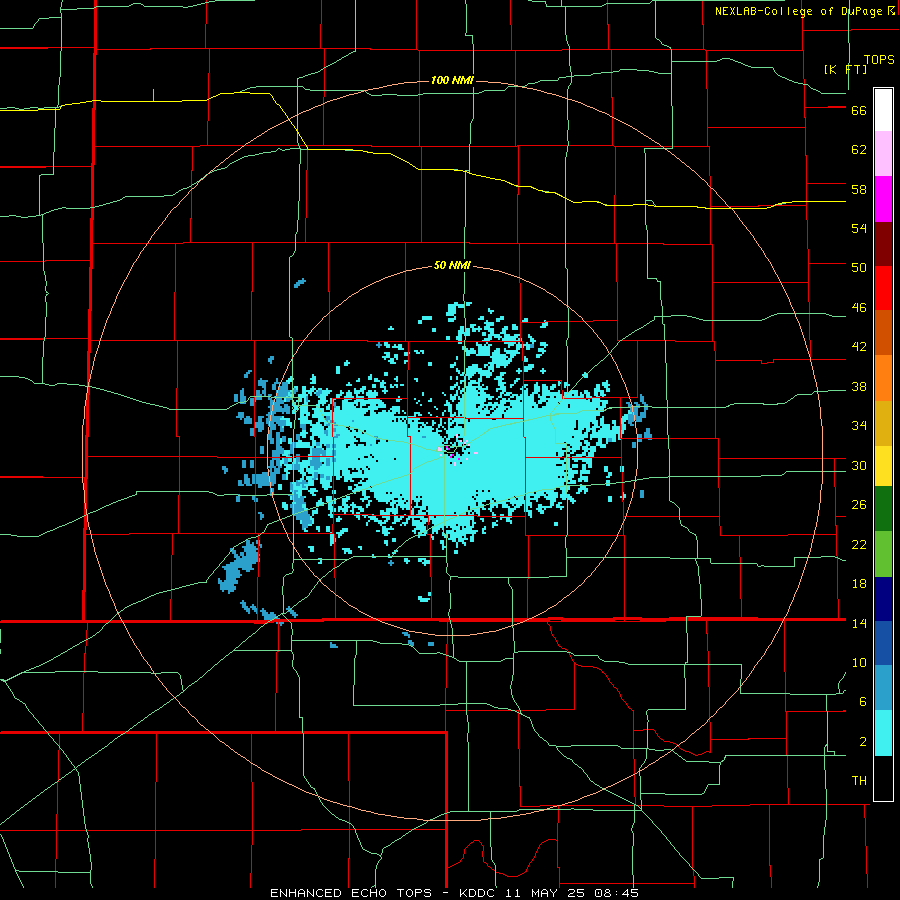Select the "34" legend value

(859, 426)
